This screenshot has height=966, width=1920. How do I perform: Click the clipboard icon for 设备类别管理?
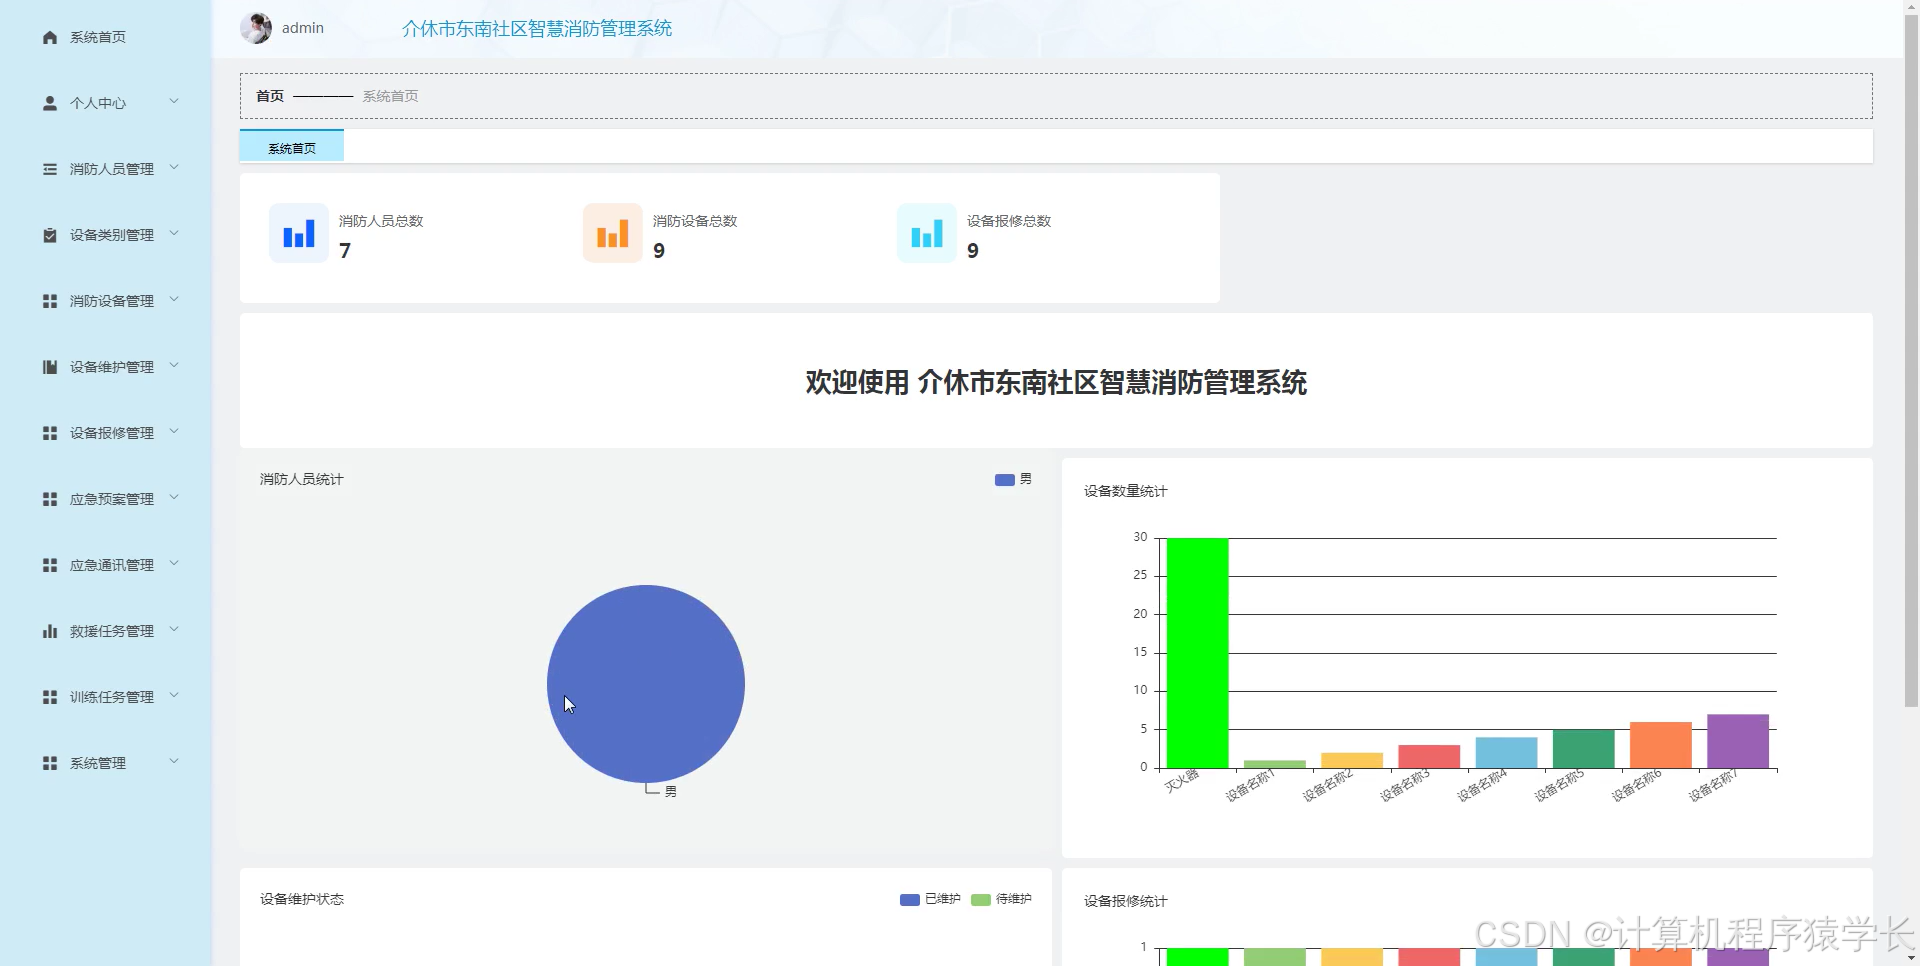coord(50,235)
